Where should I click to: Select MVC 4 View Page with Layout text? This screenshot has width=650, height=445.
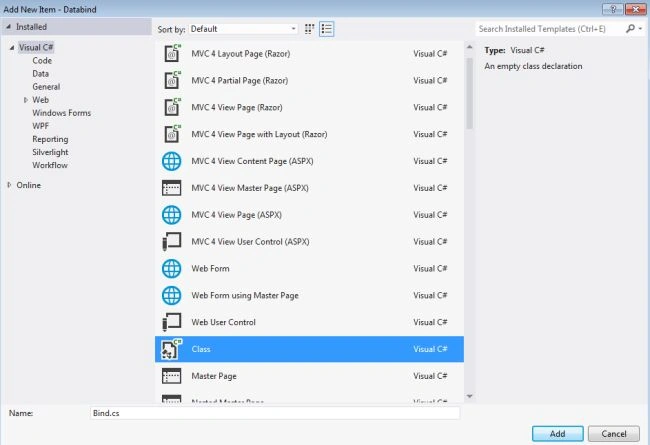coord(259,134)
